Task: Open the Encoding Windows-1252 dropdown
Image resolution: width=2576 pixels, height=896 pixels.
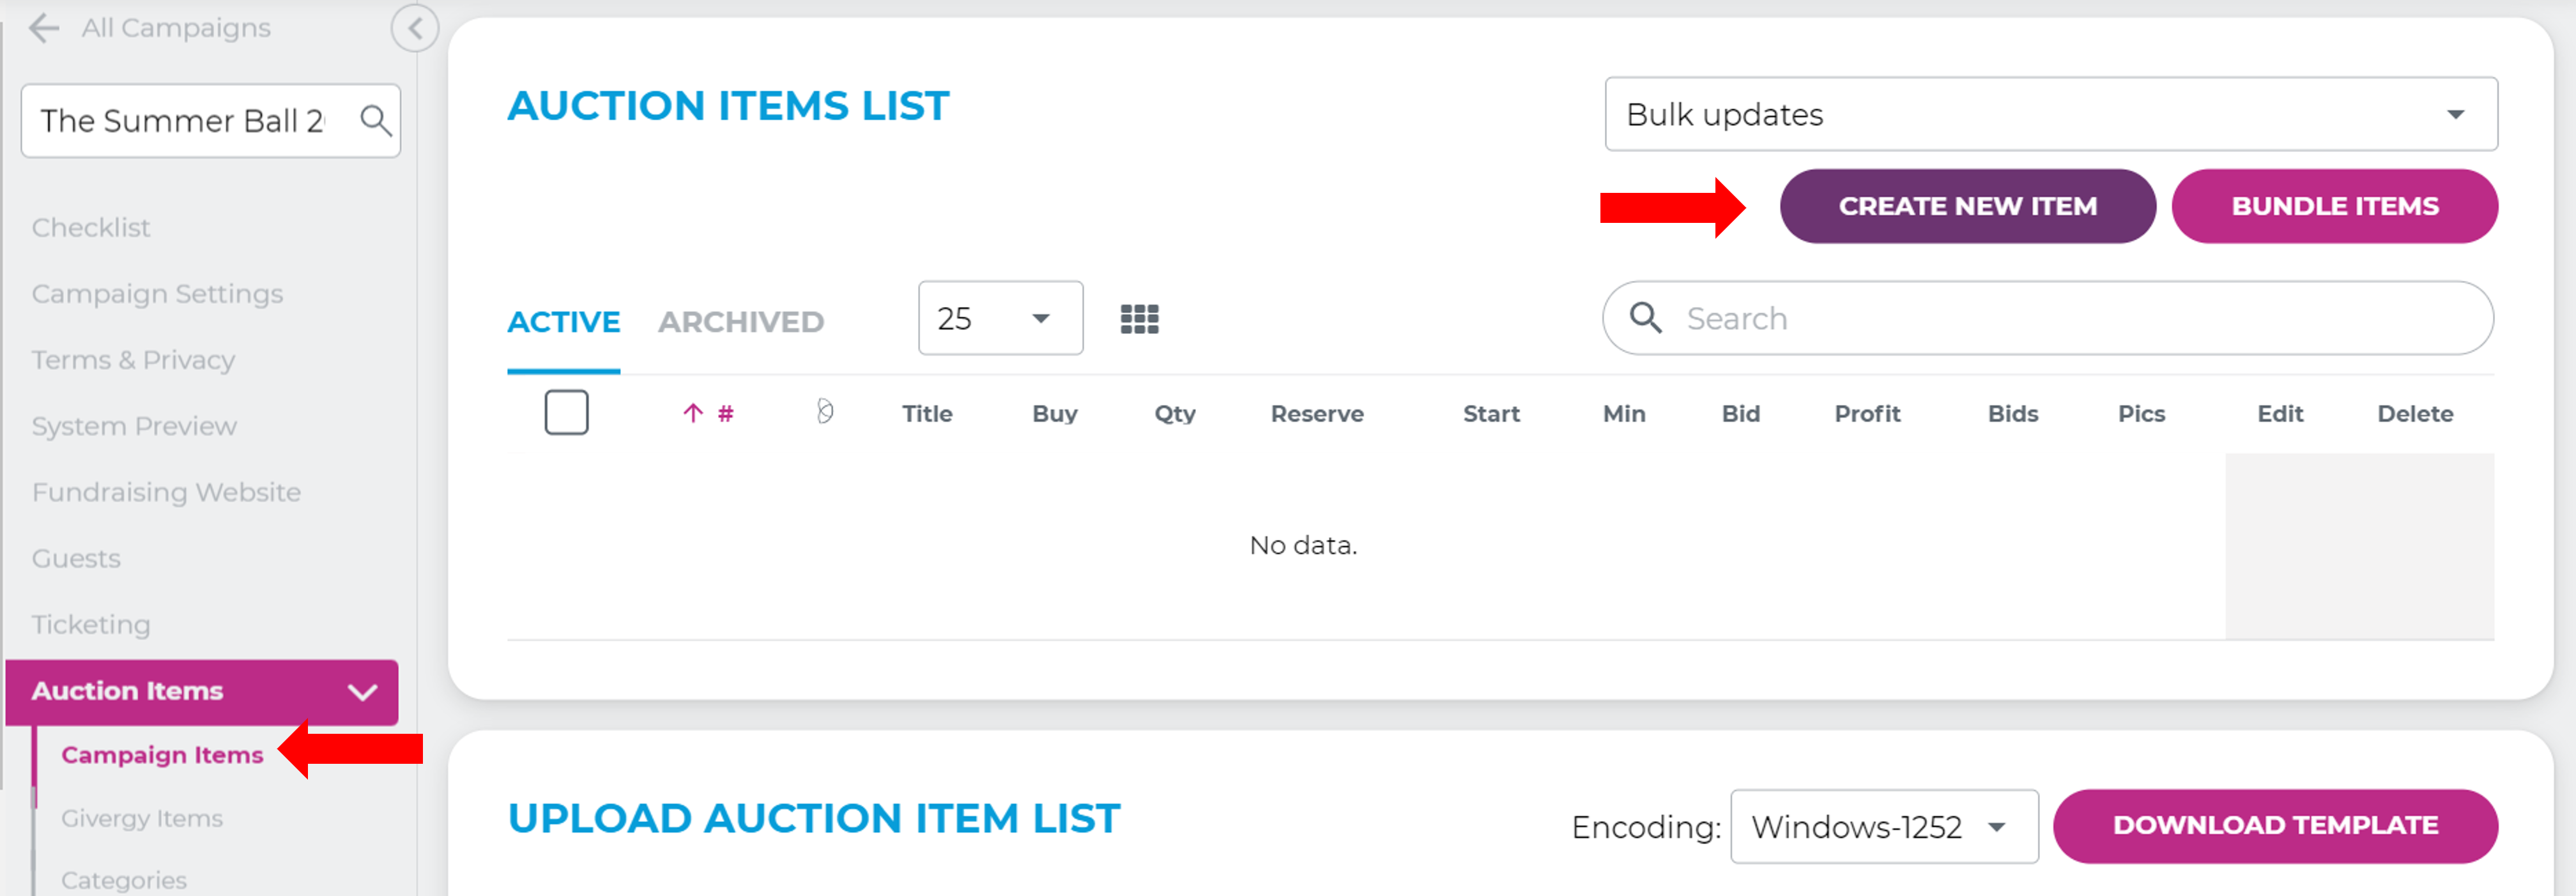Action: (x=1883, y=826)
